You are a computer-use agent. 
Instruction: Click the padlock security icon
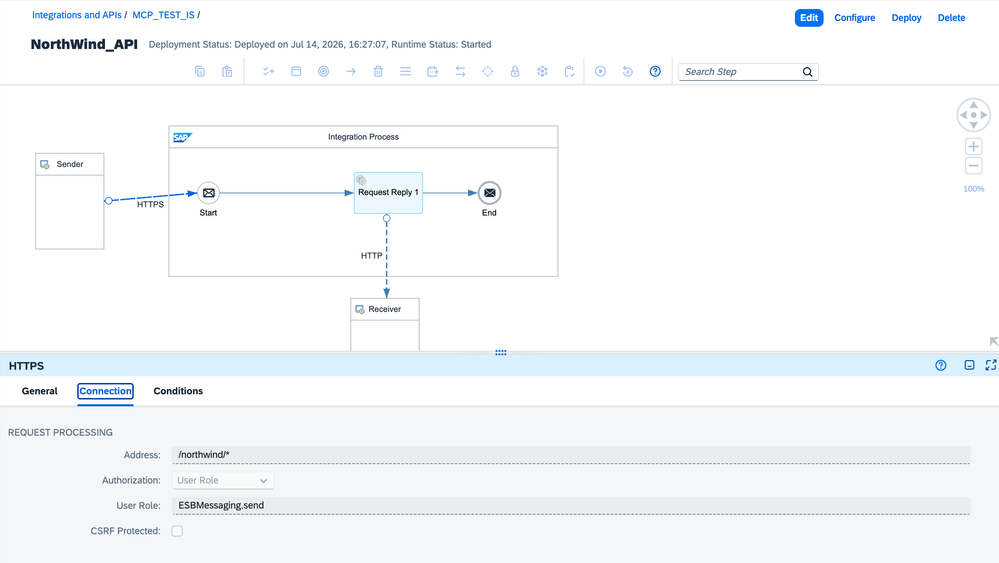515,71
